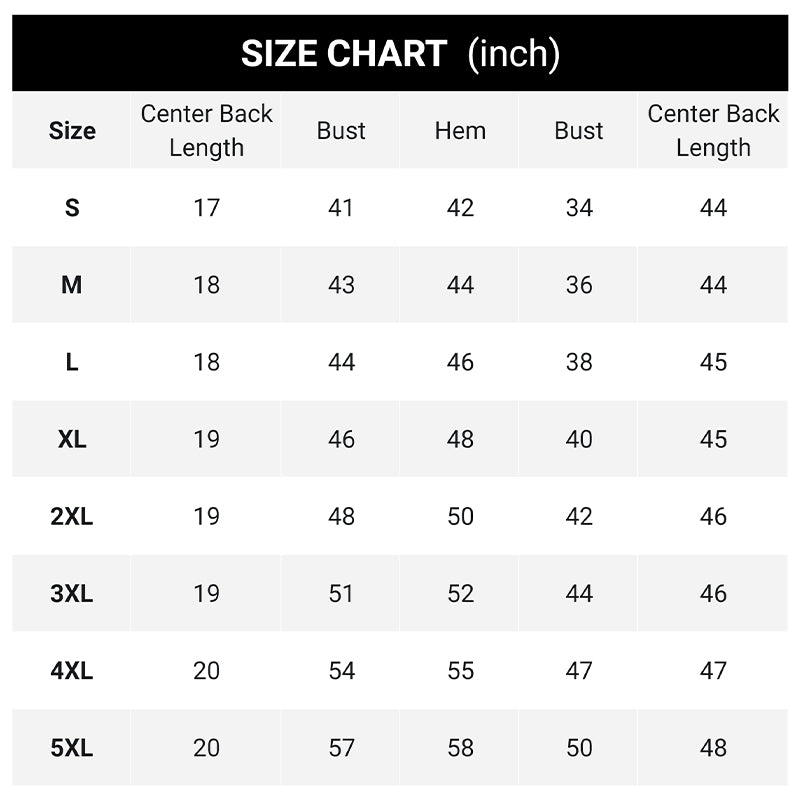Click the 5XL size row label
800x800 pixels.
coord(72,747)
